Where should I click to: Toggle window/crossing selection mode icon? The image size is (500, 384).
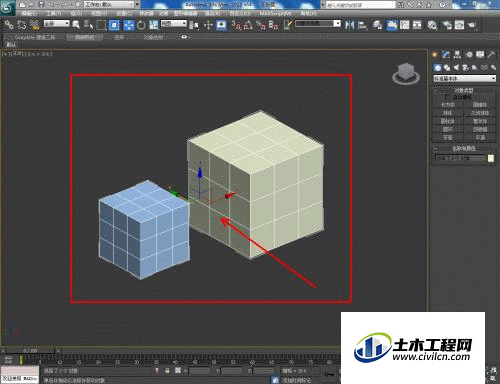(114, 25)
